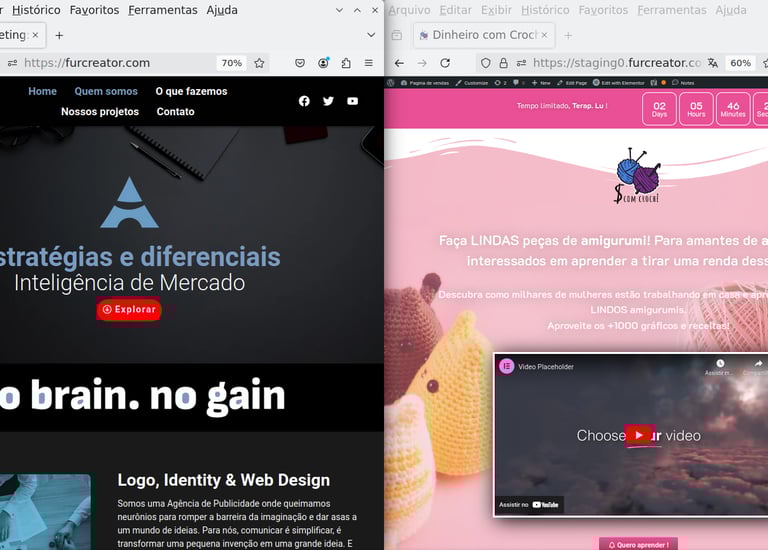Click the 60% zoom indicator in right window
This screenshot has width=768, height=550.
(x=740, y=63)
